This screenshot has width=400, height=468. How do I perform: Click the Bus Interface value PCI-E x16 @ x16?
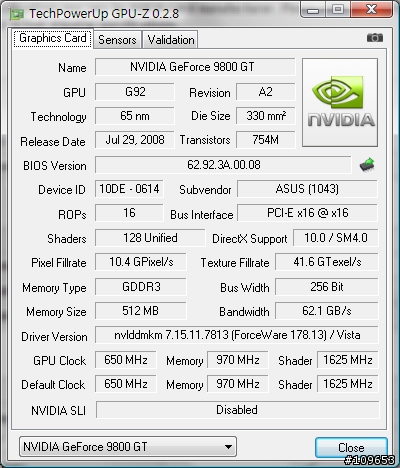click(x=307, y=213)
